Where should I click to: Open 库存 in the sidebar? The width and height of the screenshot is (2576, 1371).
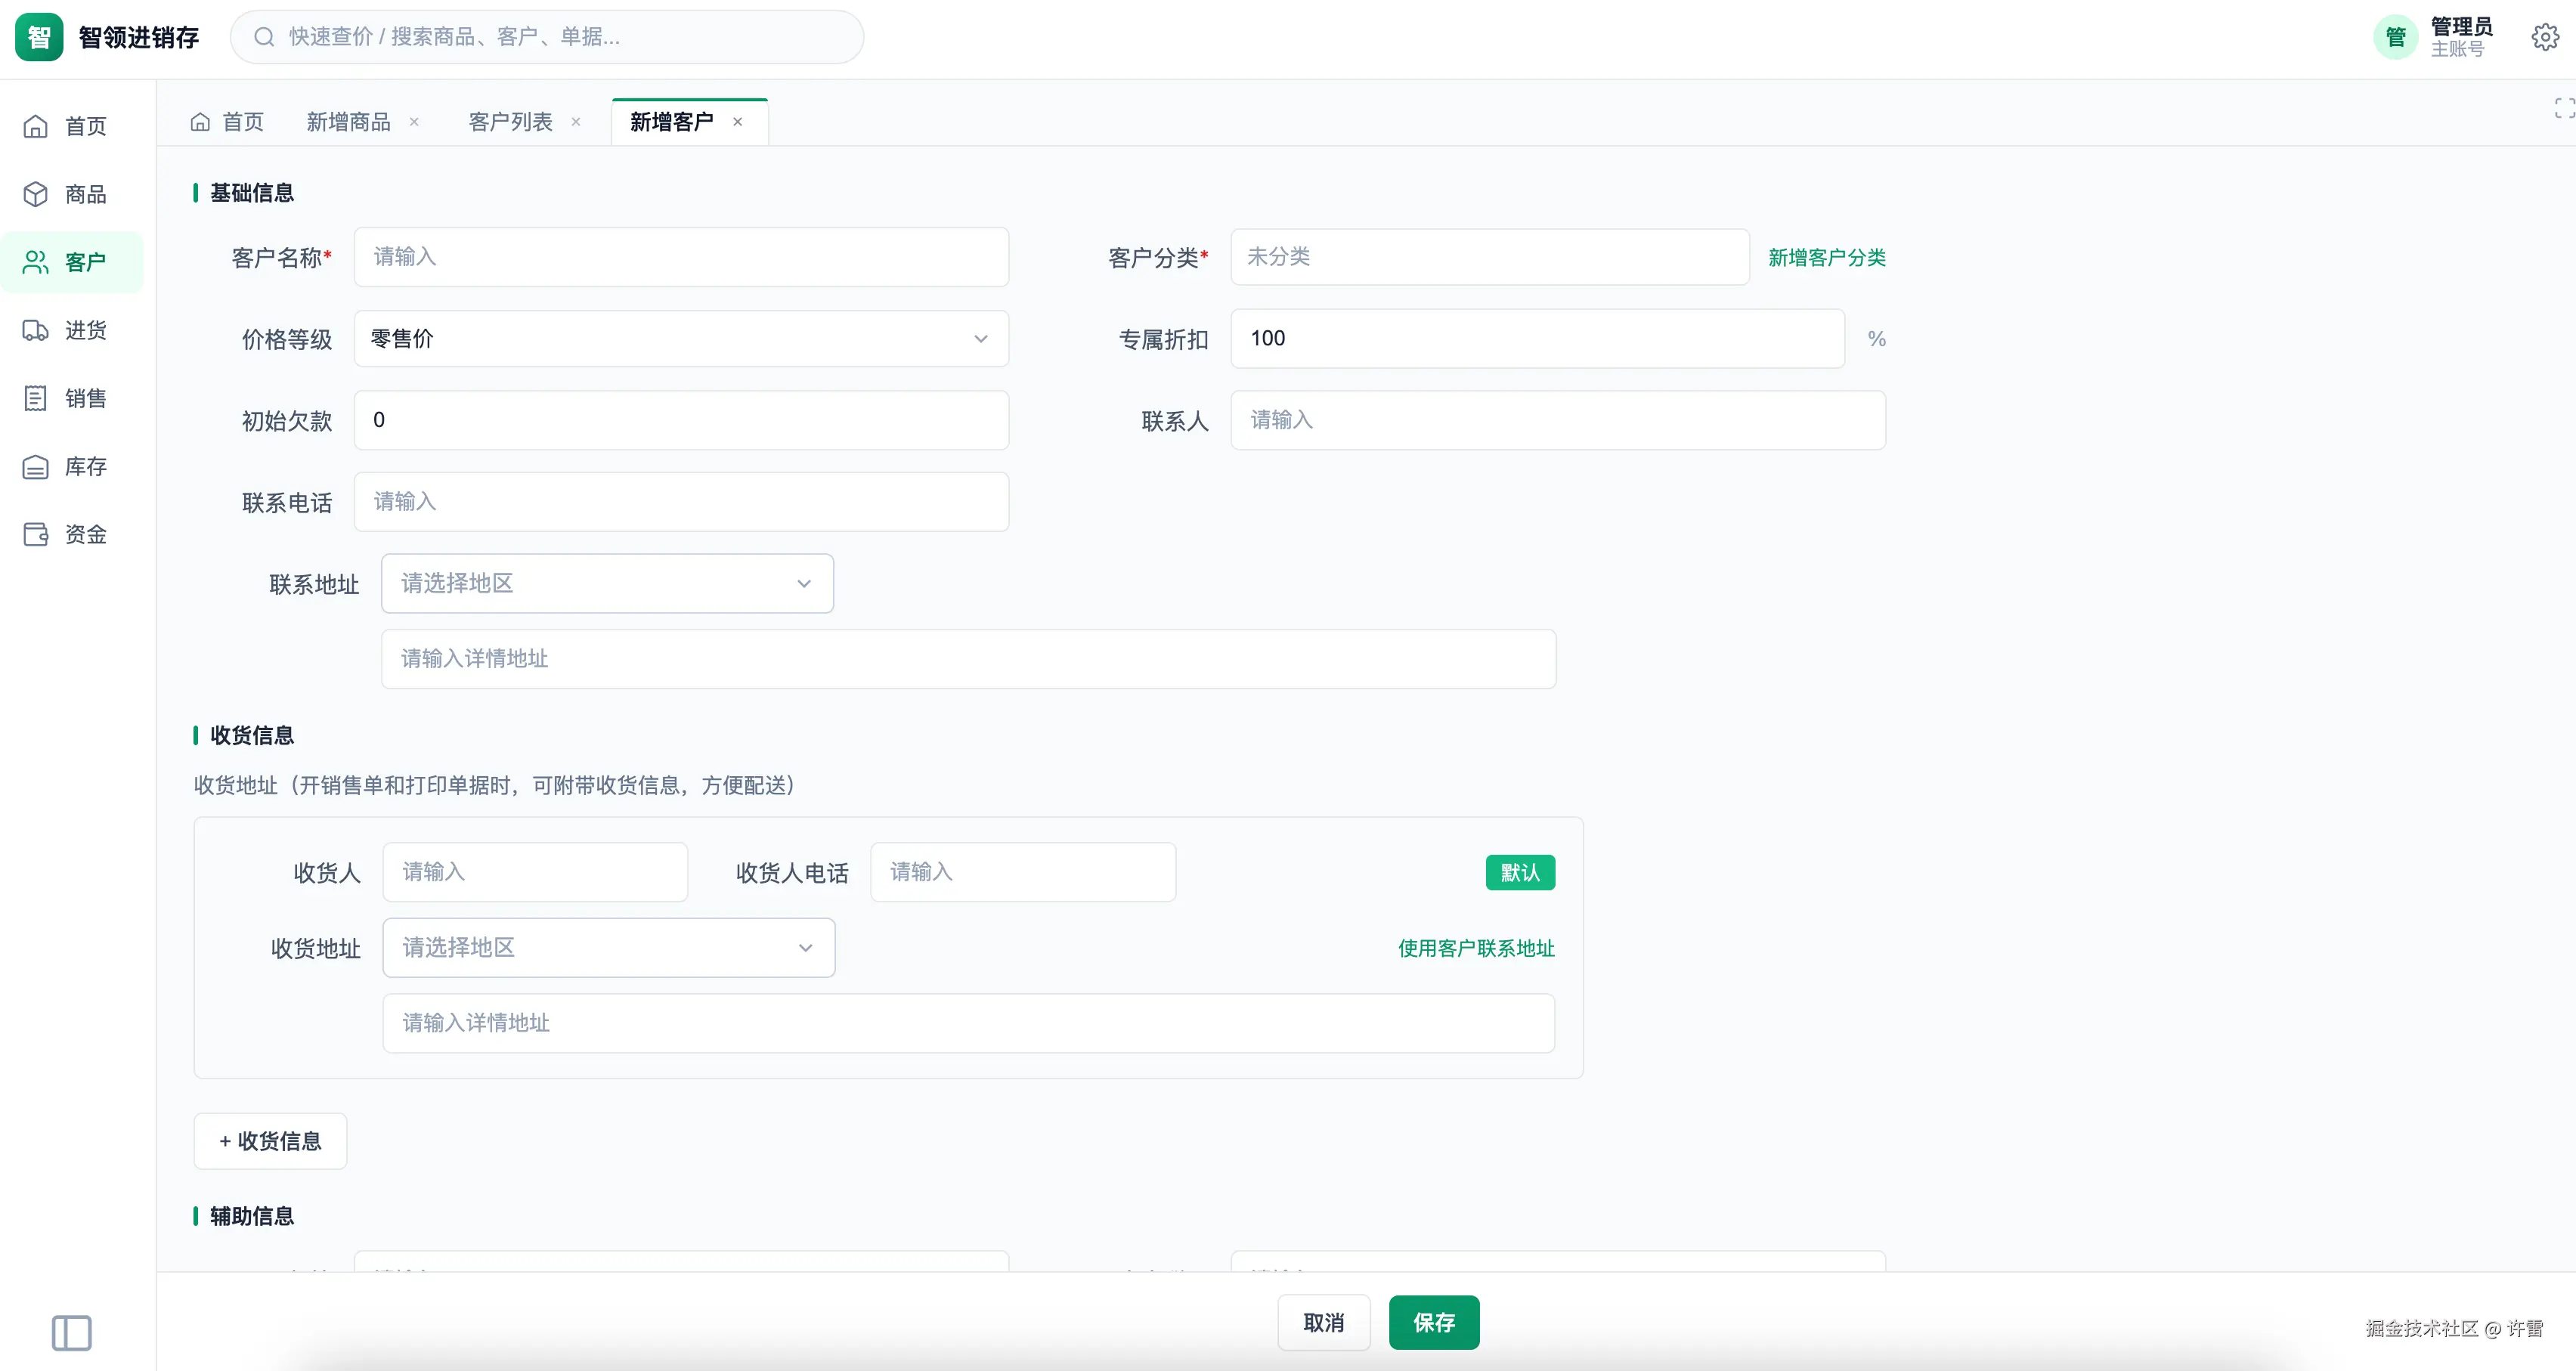tap(72, 466)
